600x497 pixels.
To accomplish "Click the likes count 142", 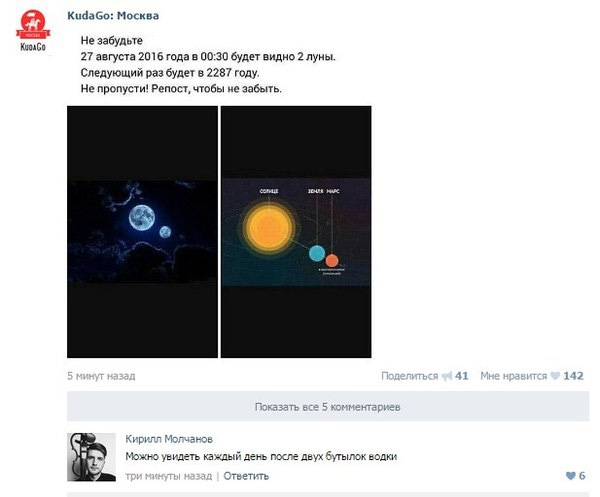I will point(573,376).
